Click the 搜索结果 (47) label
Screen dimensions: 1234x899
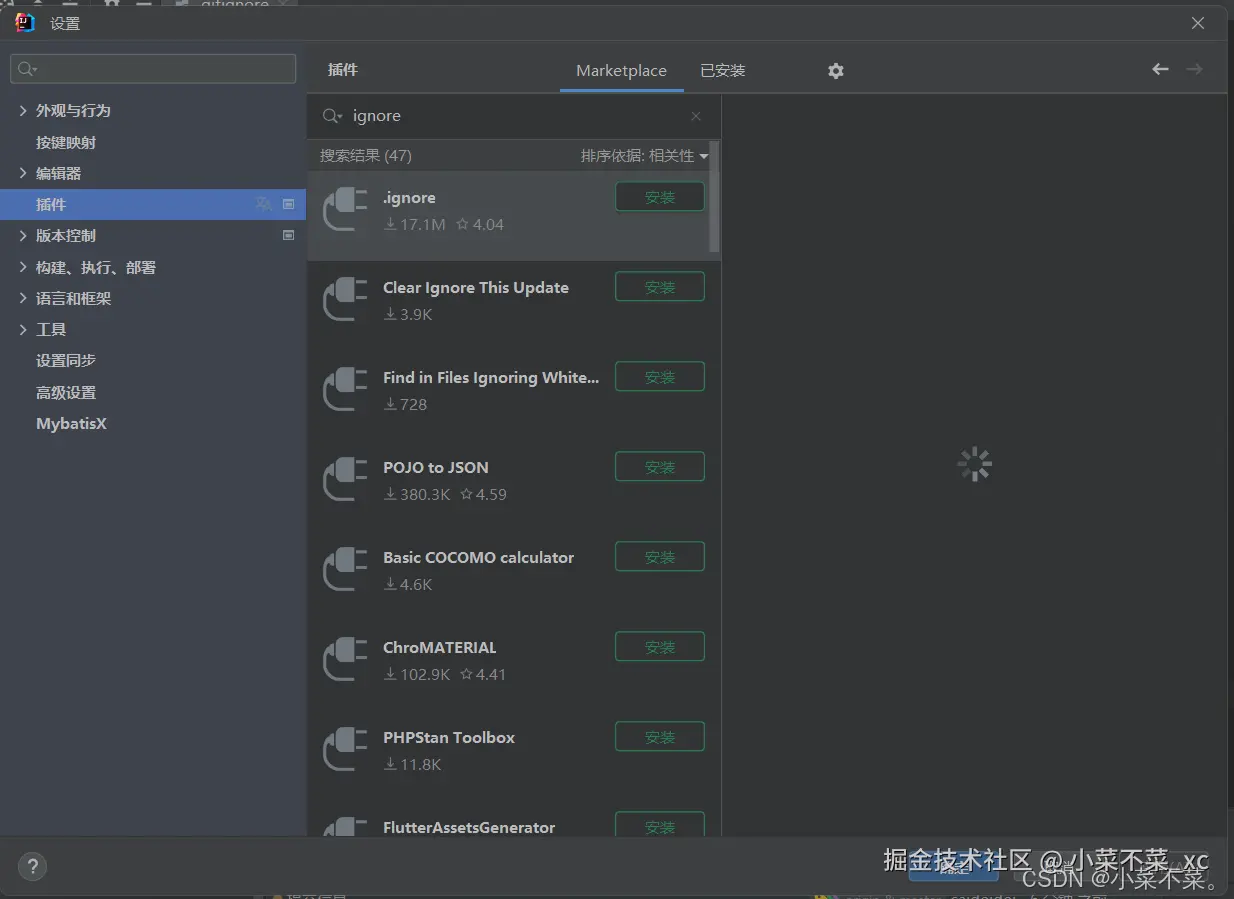[x=366, y=156]
